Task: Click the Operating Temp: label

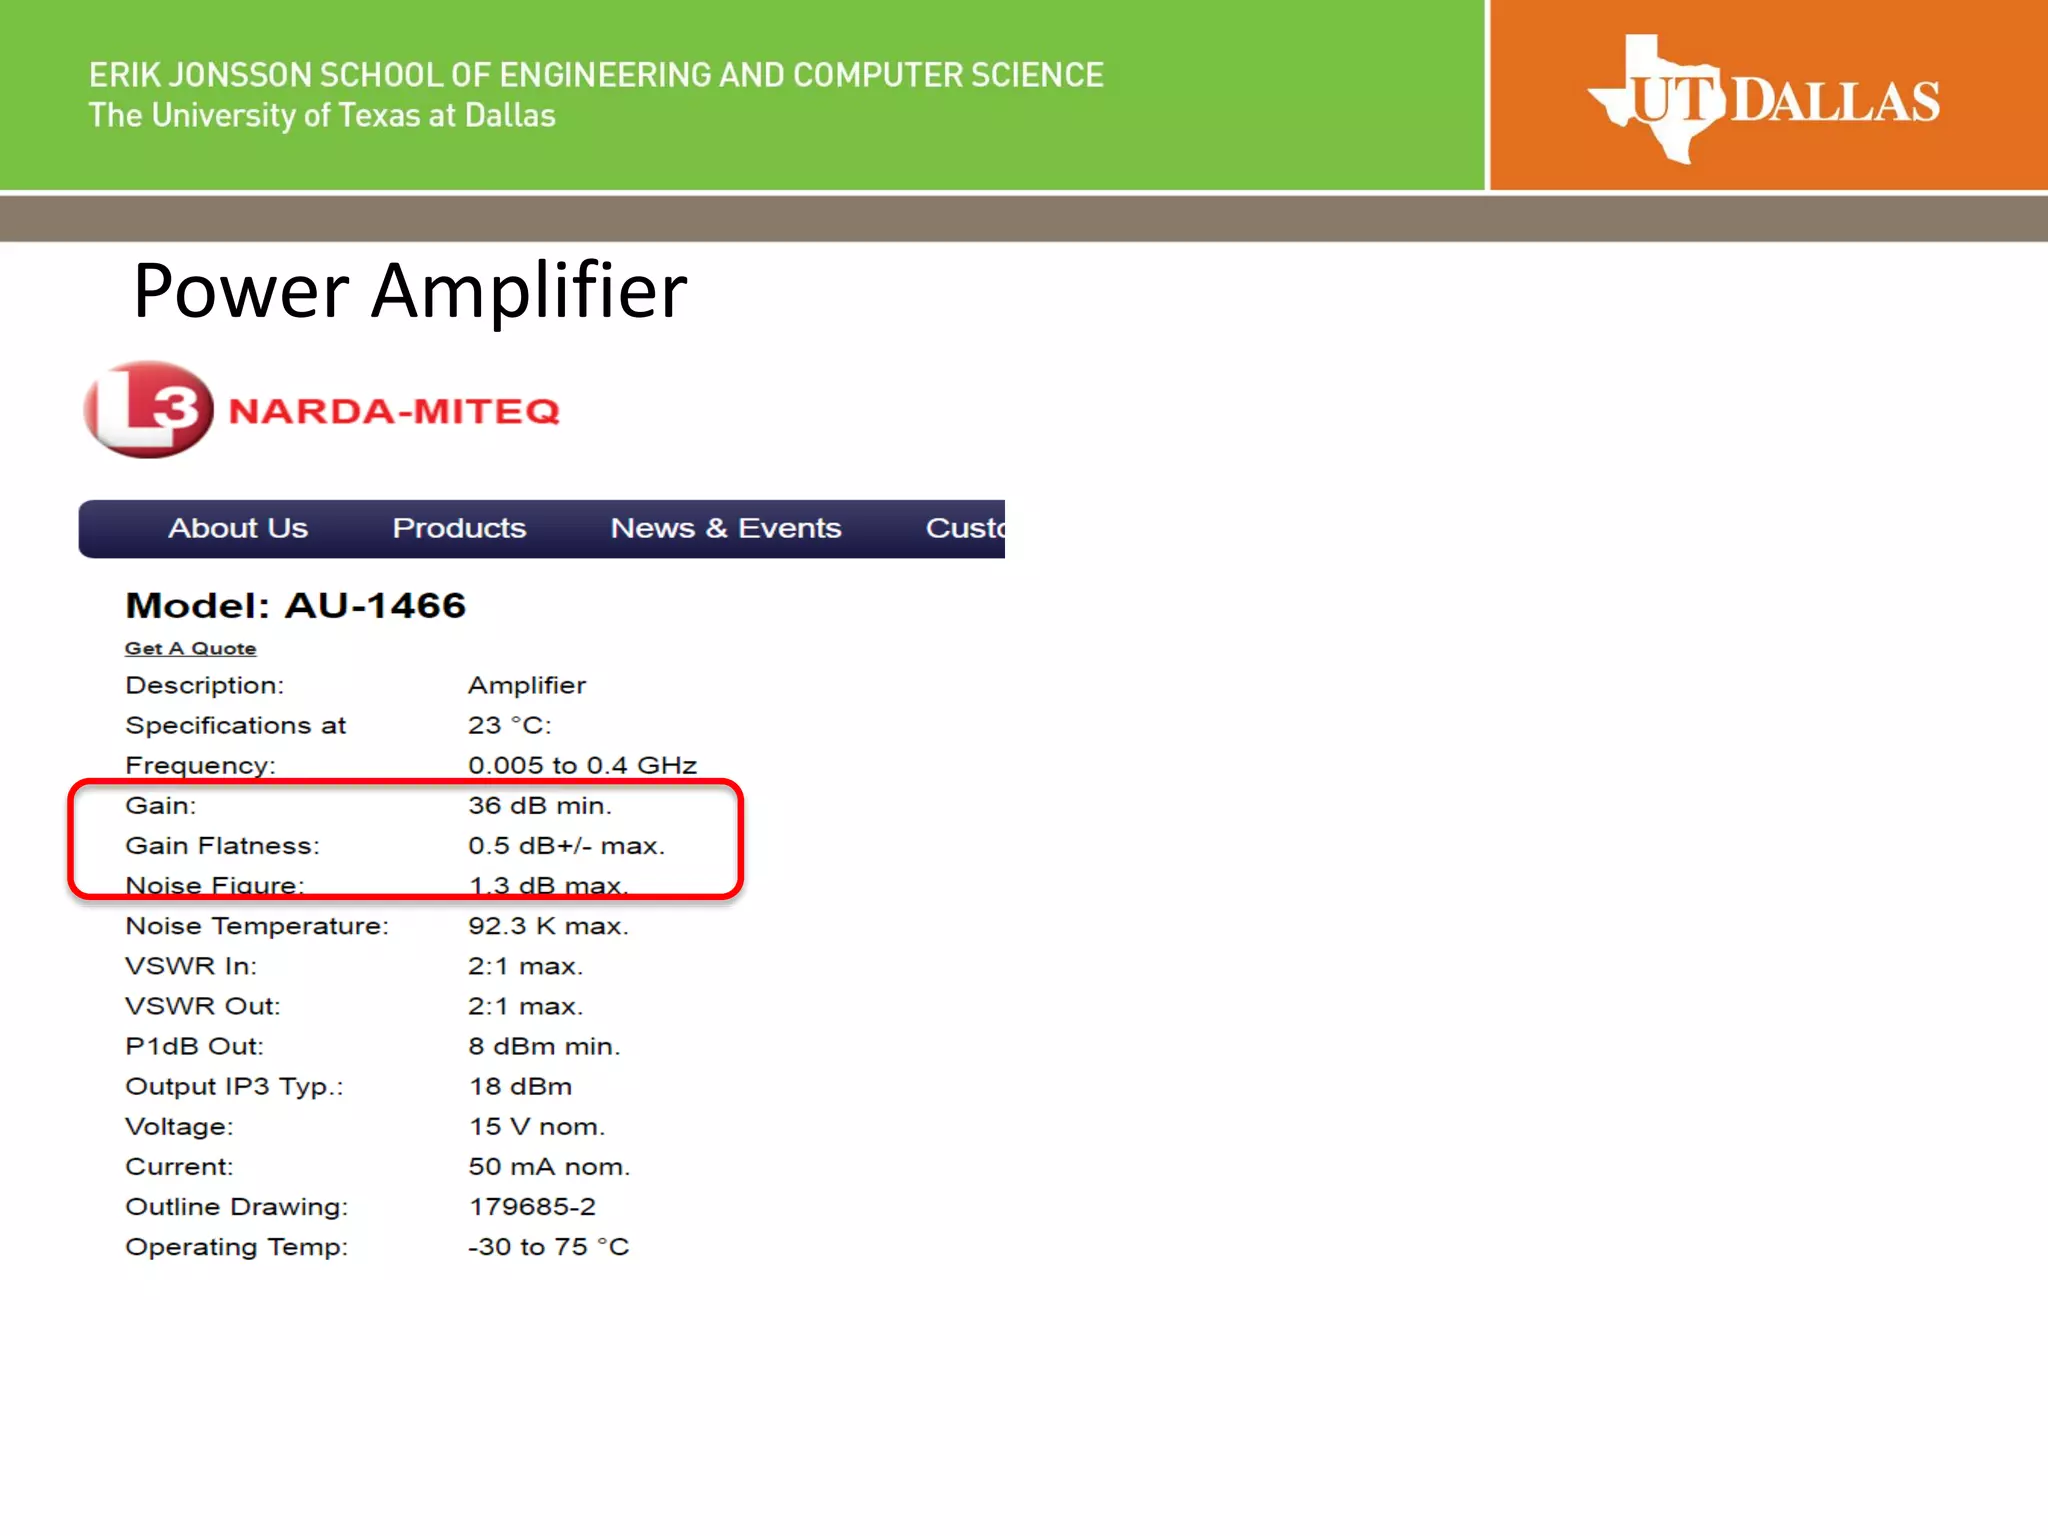Action: click(x=237, y=1247)
